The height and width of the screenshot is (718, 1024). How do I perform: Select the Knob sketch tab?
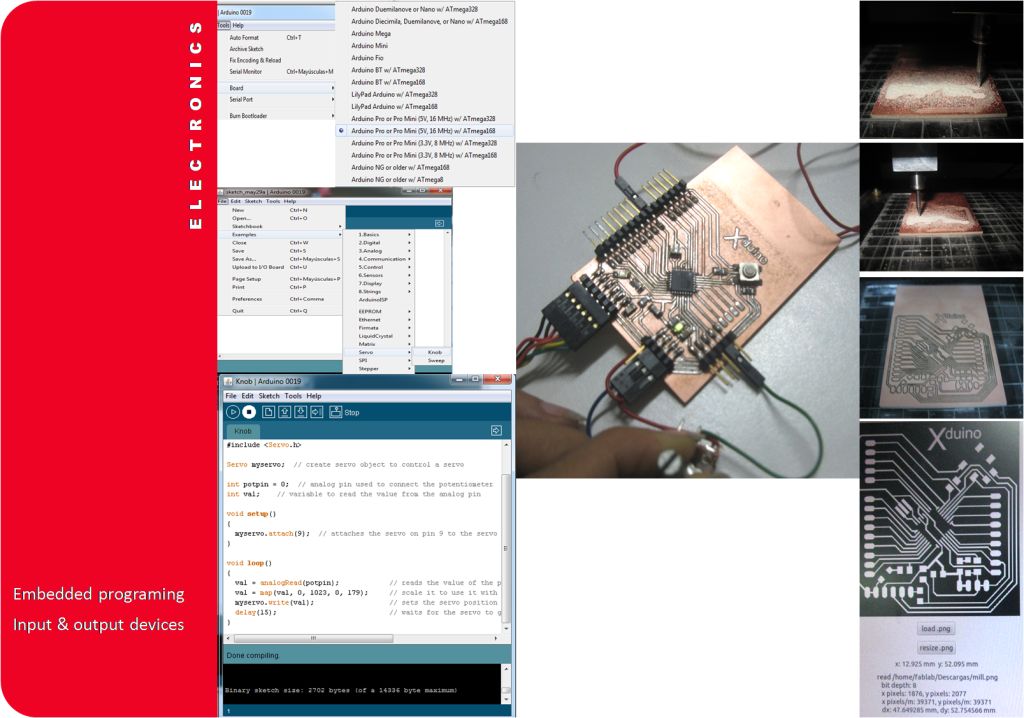(243, 431)
